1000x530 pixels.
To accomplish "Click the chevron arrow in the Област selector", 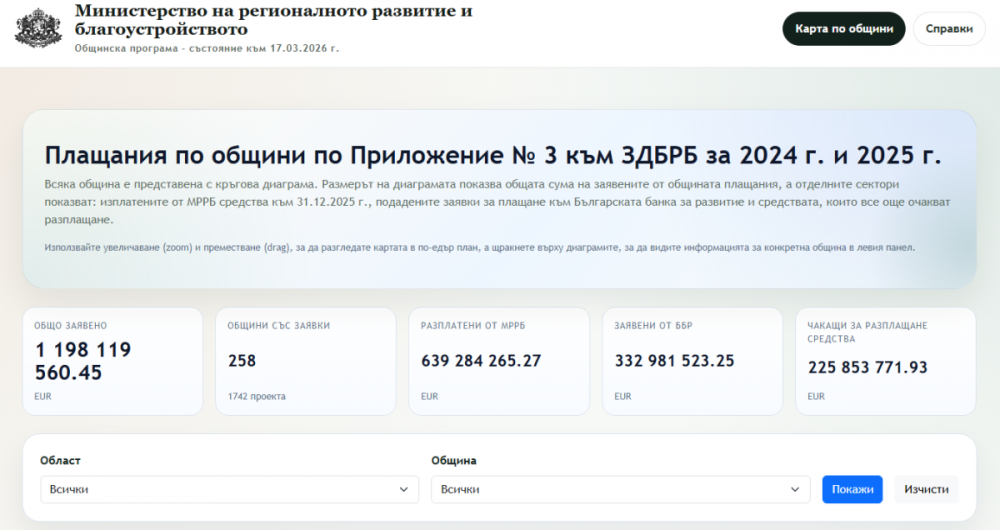I will point(404,489).
